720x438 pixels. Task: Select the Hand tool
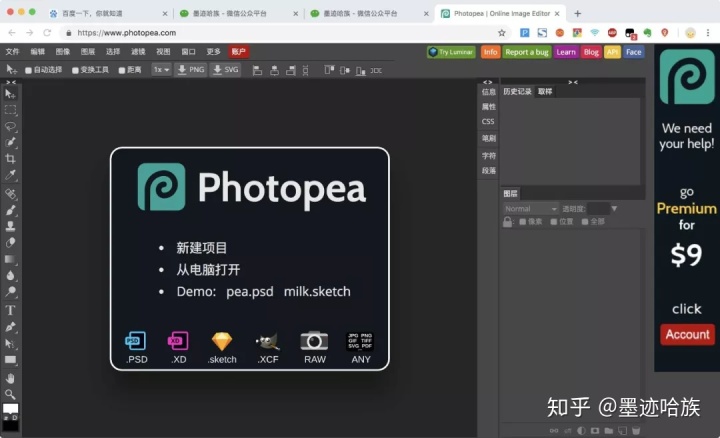[x=10, y=378]
